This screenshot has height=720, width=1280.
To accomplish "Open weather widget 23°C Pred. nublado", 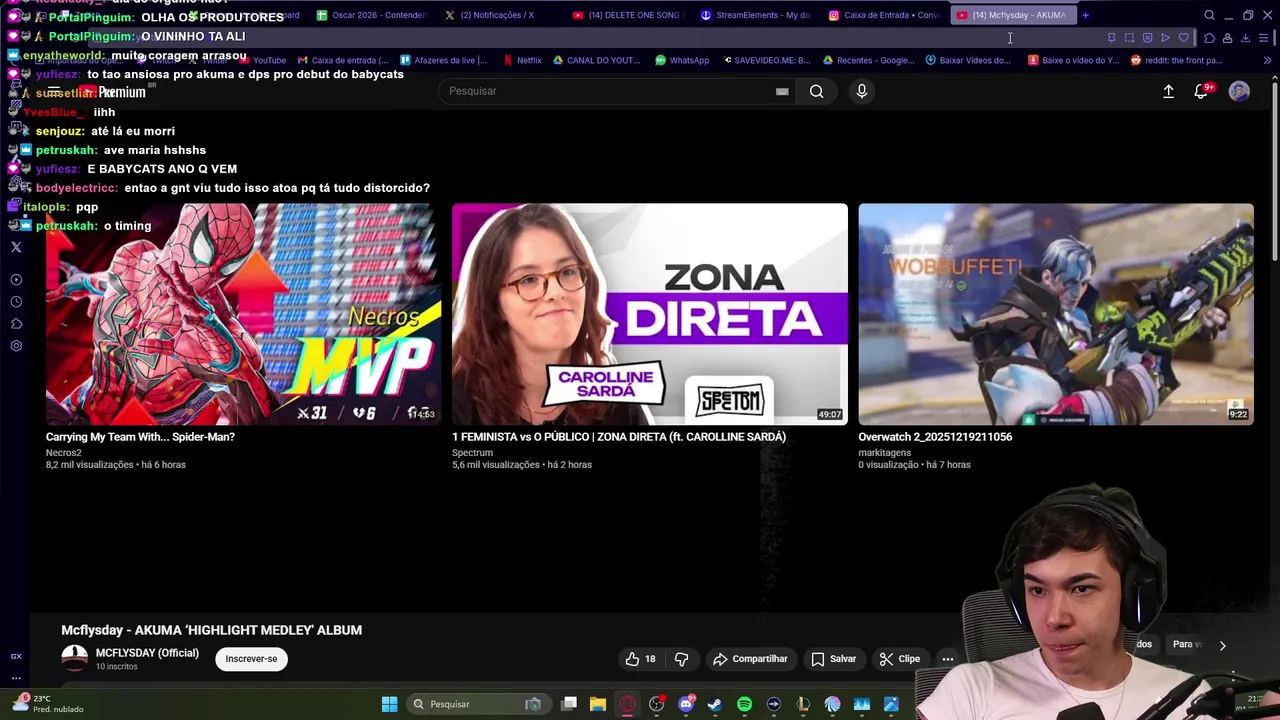I will (48, 704).
